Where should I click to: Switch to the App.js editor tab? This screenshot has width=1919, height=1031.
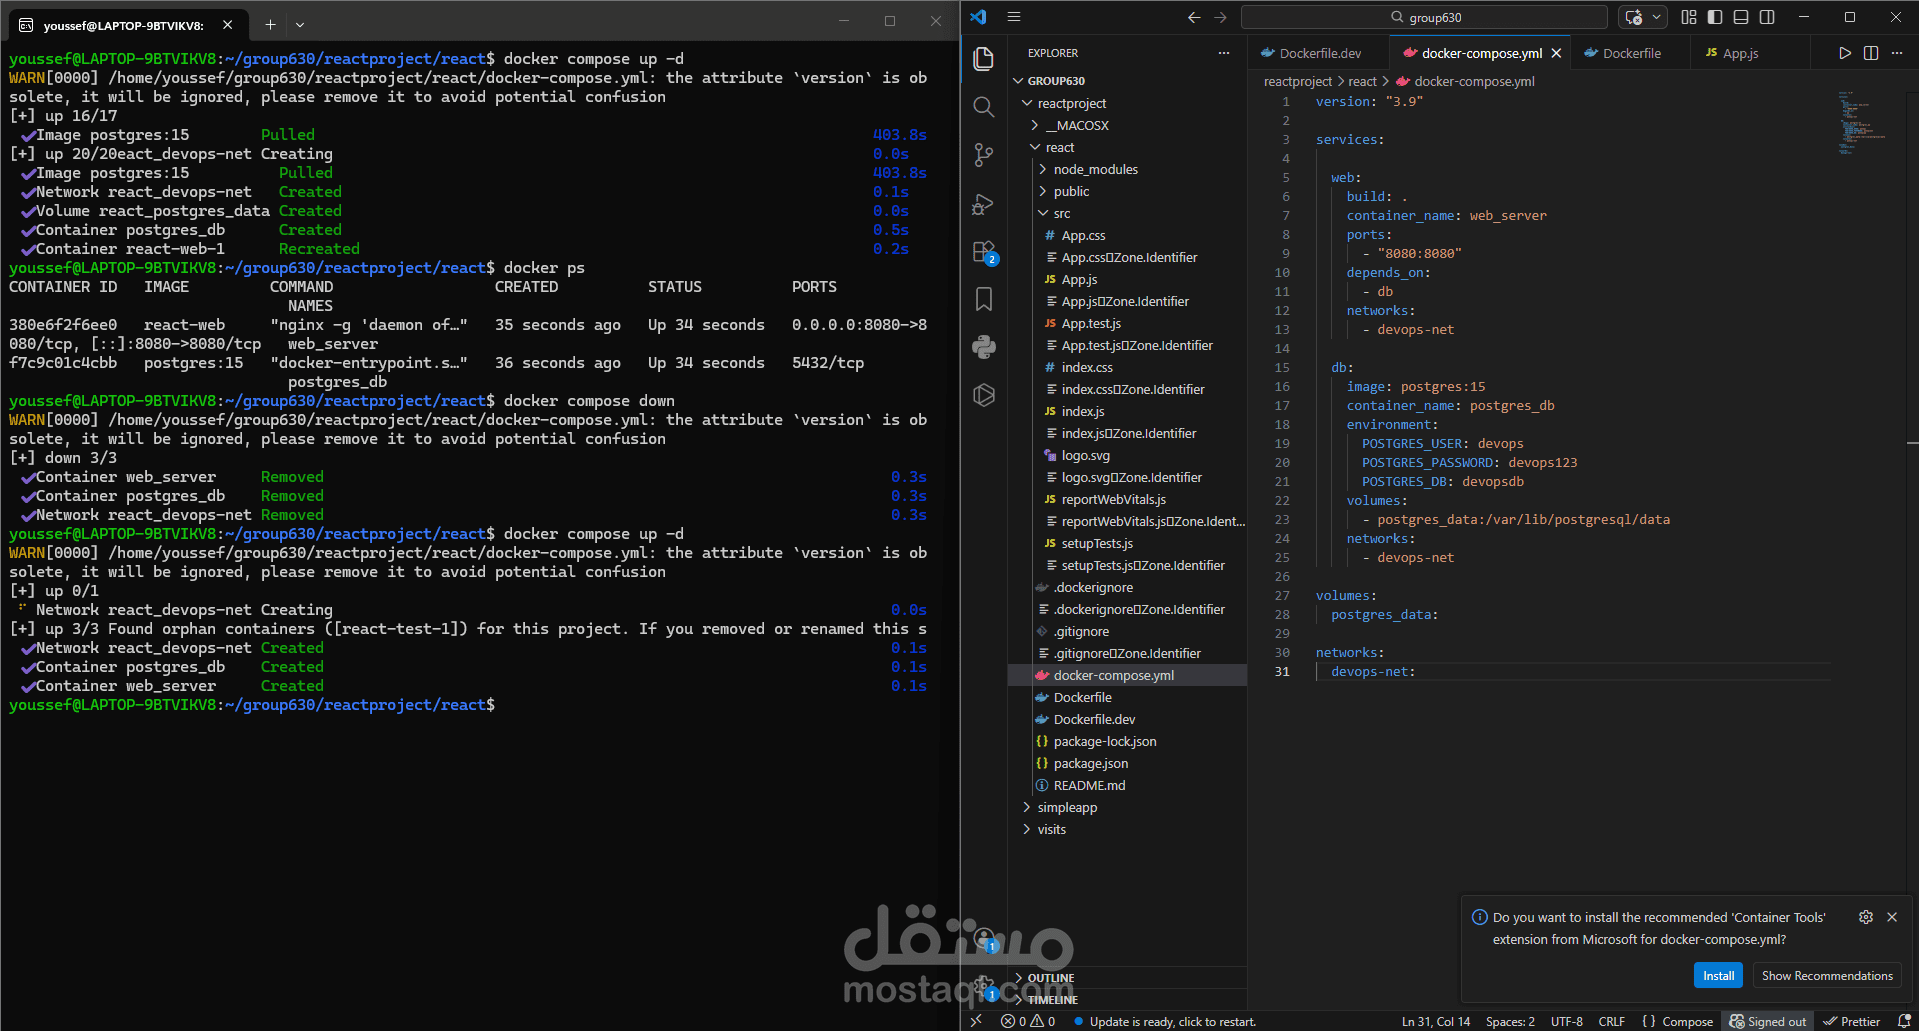1739,53
